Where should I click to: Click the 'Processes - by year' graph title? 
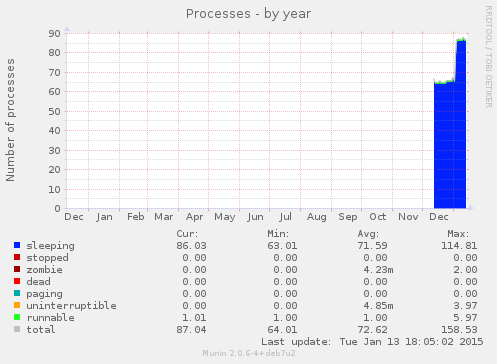pos(248,14)
